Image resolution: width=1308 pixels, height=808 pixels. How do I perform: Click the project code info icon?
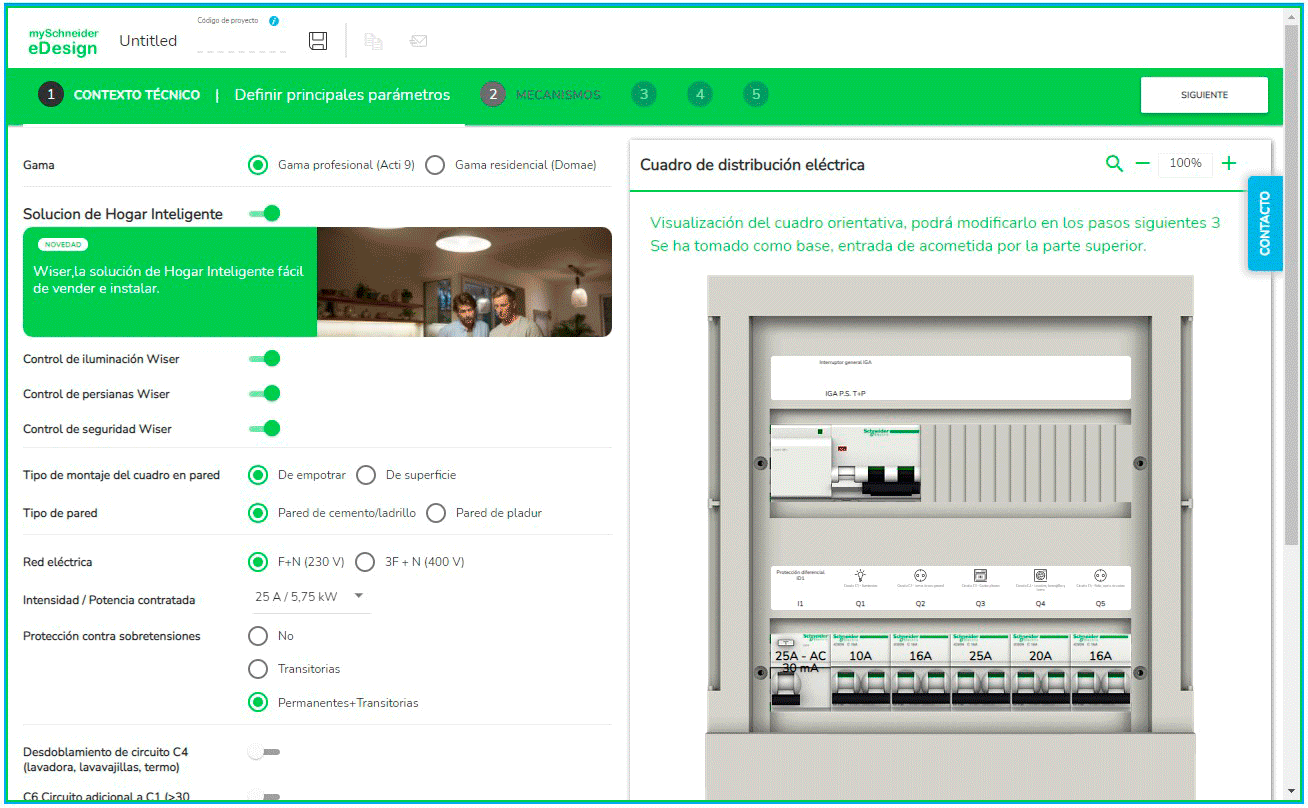click(x=274, y=21)
